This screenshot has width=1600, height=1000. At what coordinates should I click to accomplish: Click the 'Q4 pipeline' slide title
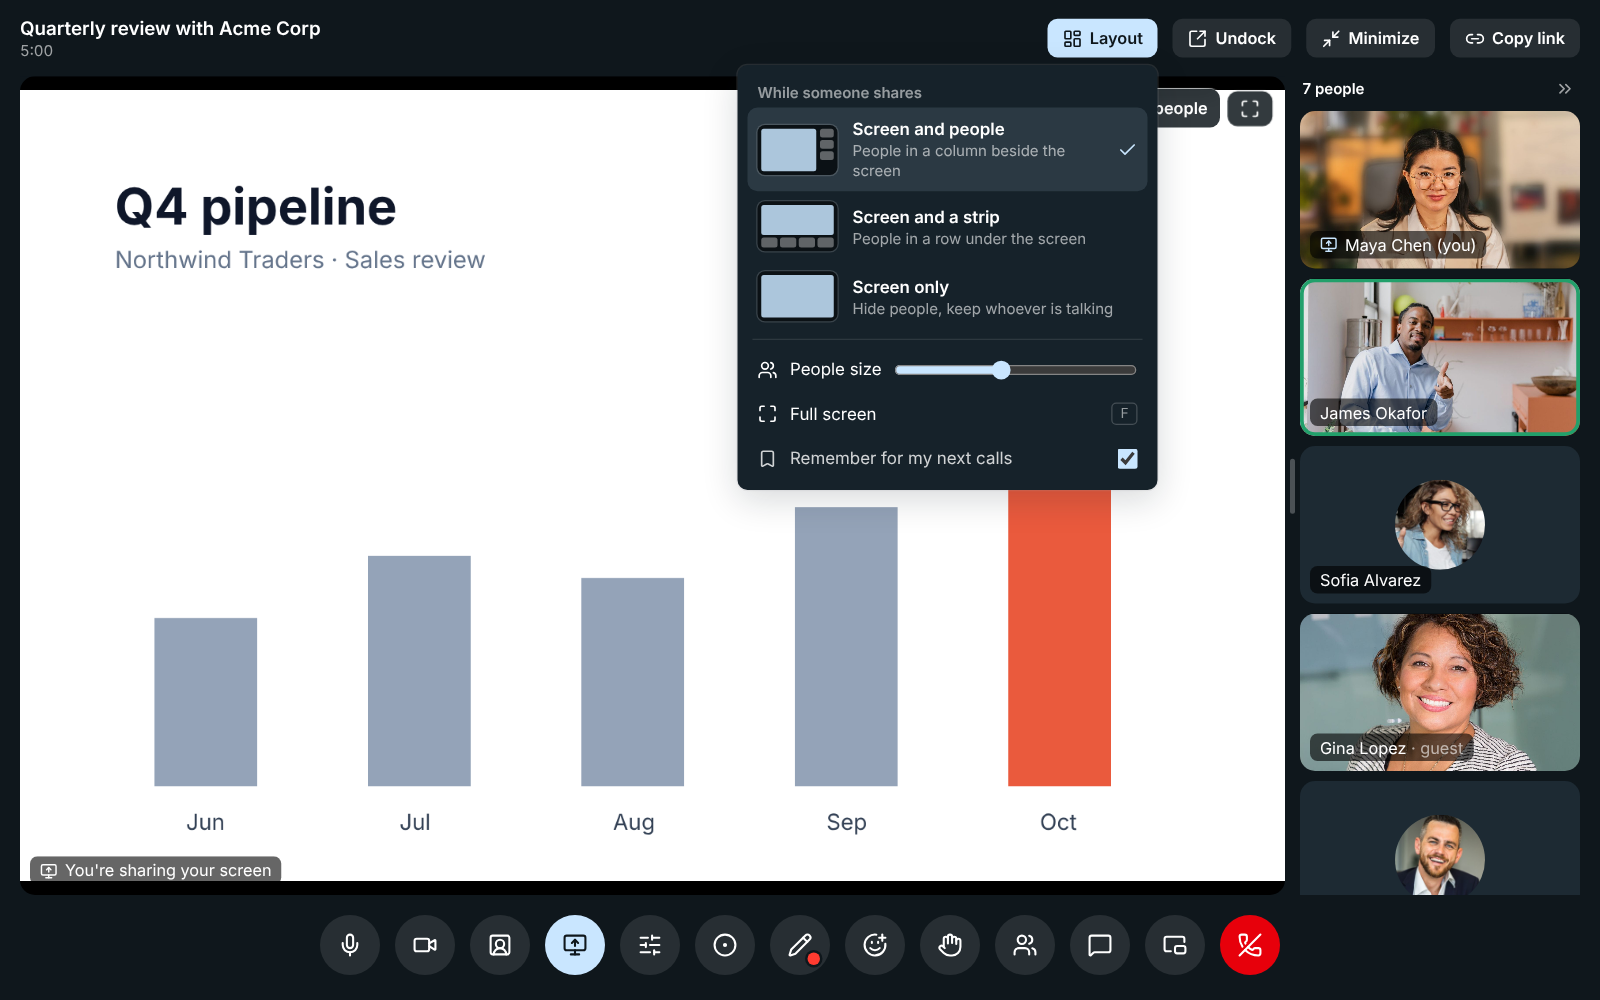pos(256,207)
